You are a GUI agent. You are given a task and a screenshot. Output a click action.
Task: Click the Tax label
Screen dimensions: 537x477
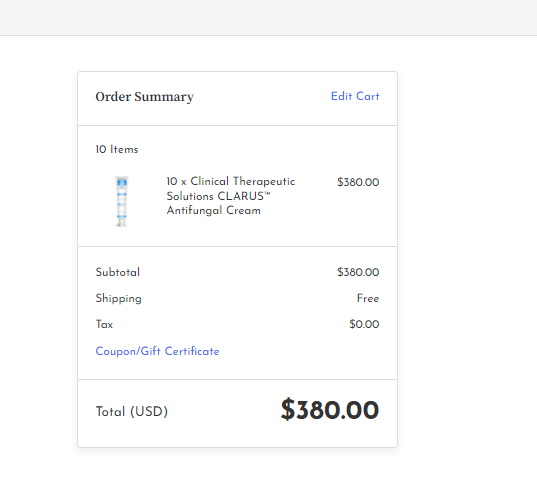point(104,324)
